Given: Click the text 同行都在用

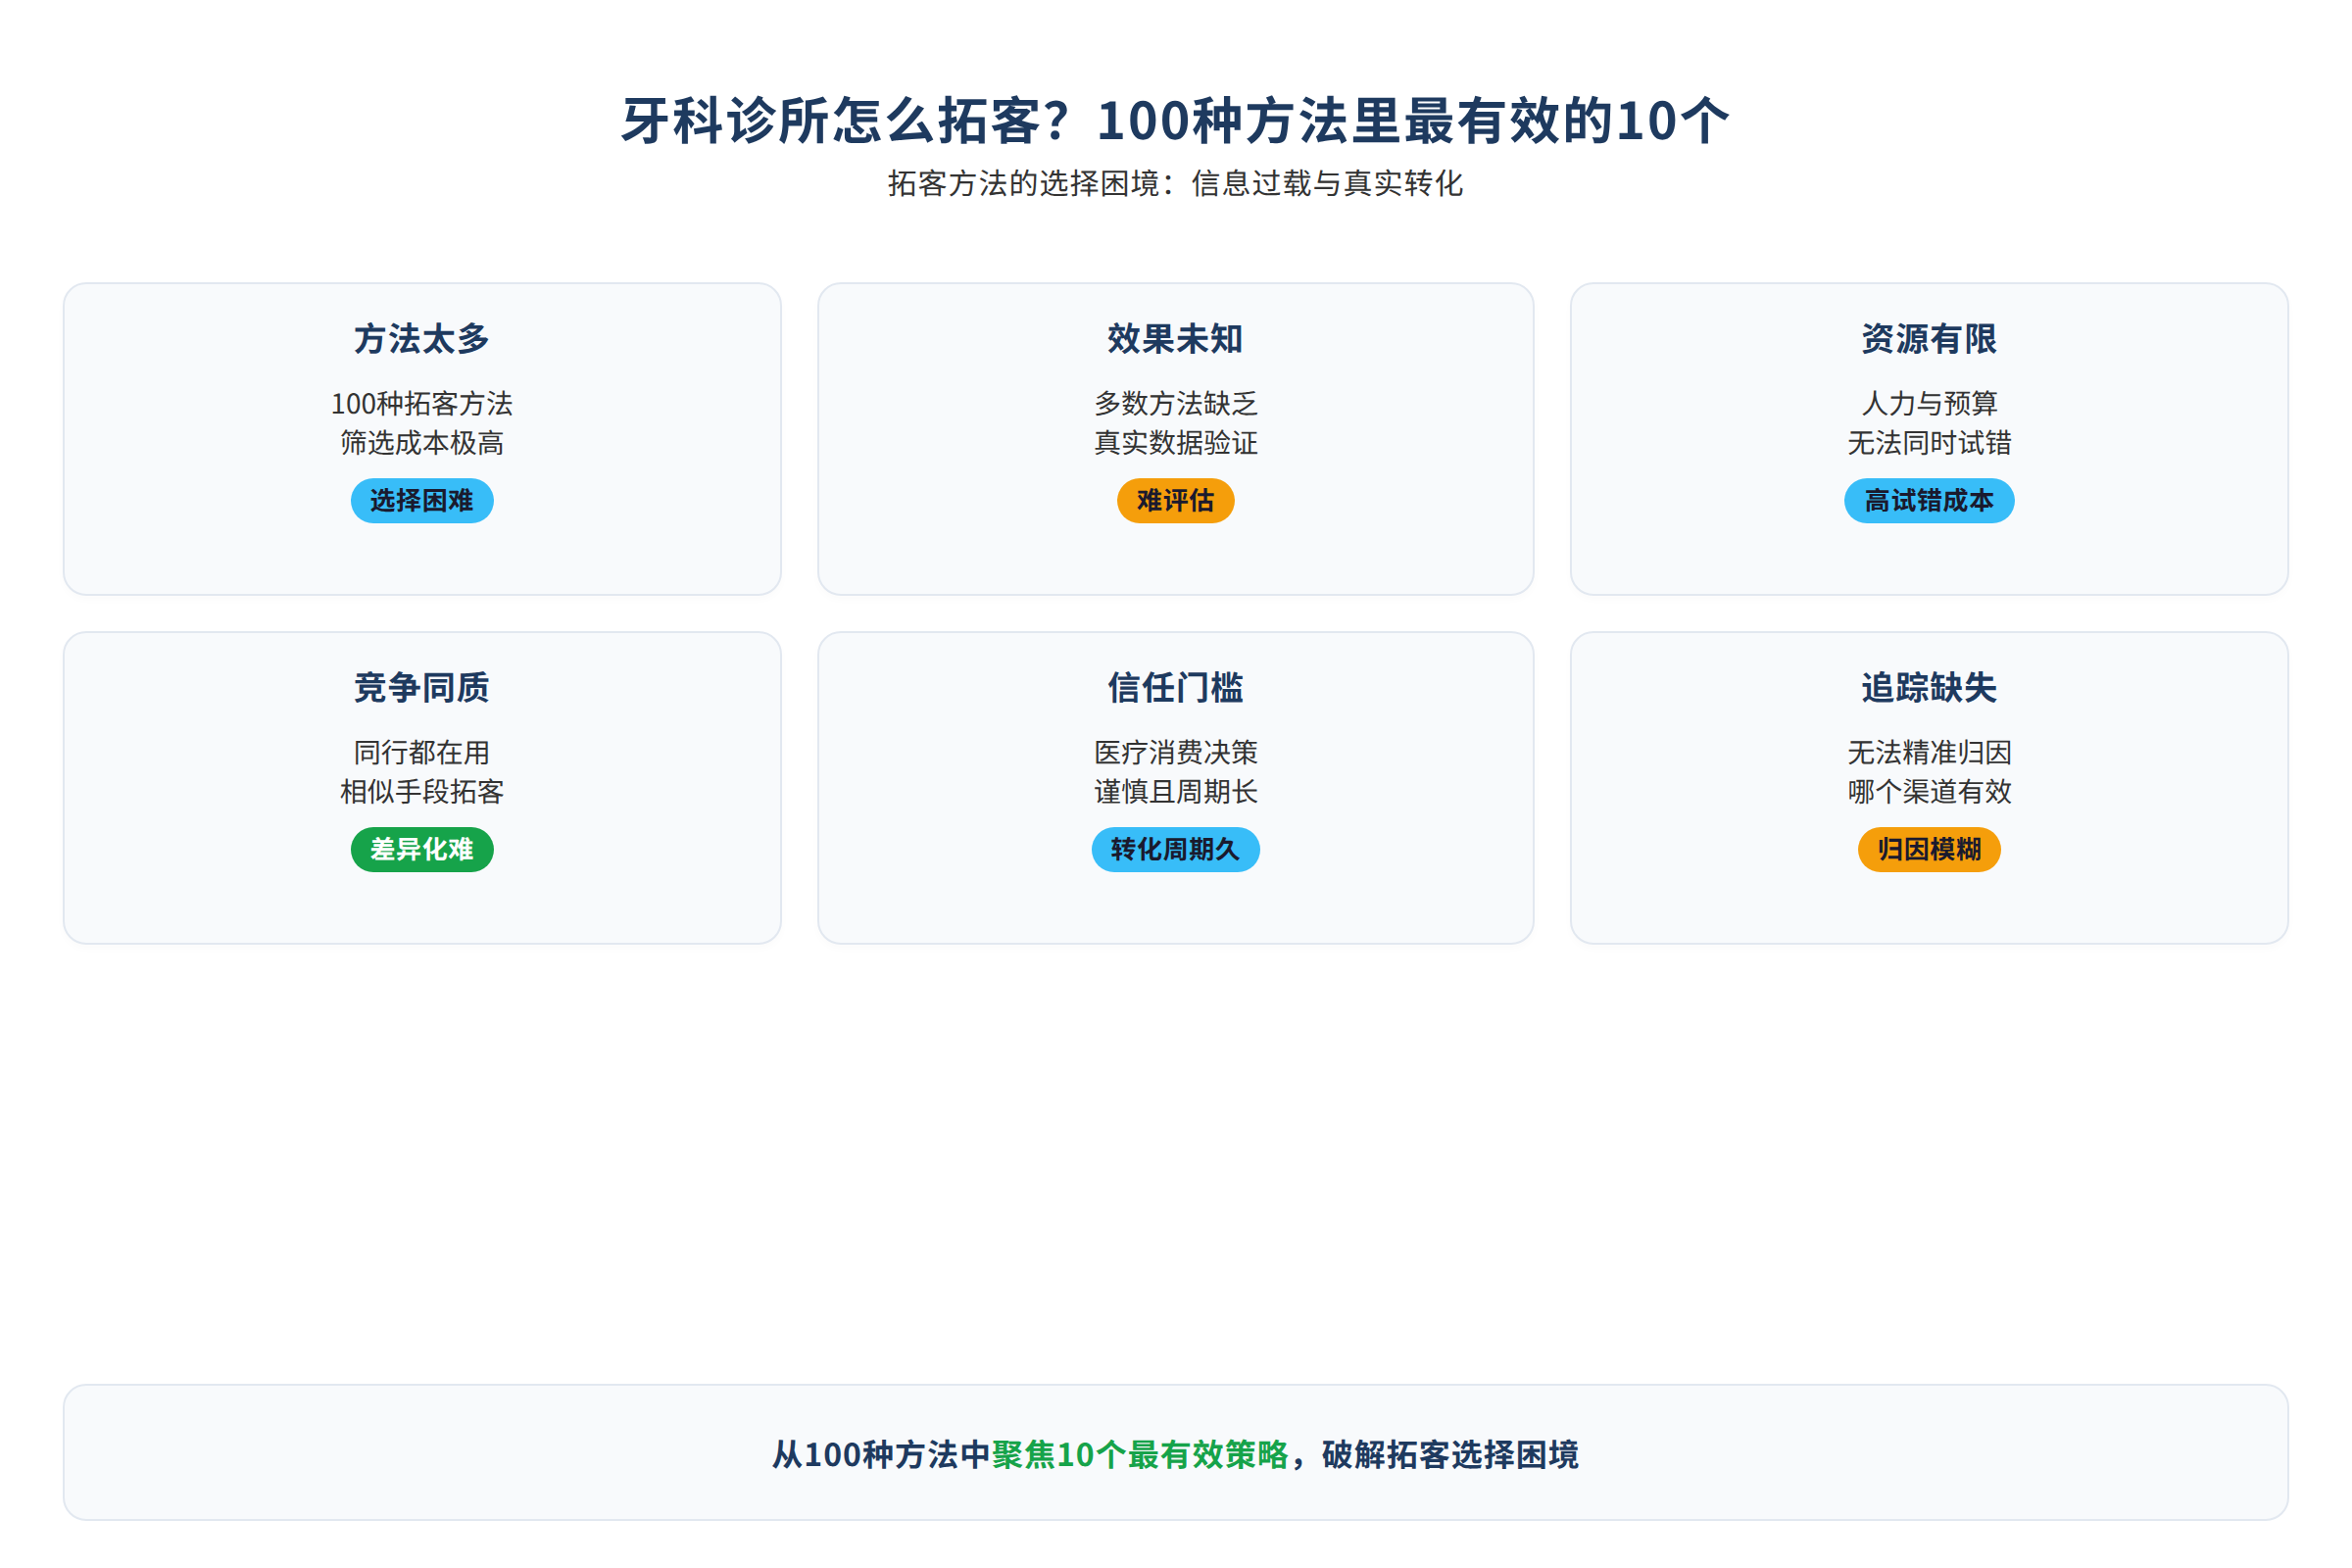Looking at the screenshot, I should [x=422, y=753].
